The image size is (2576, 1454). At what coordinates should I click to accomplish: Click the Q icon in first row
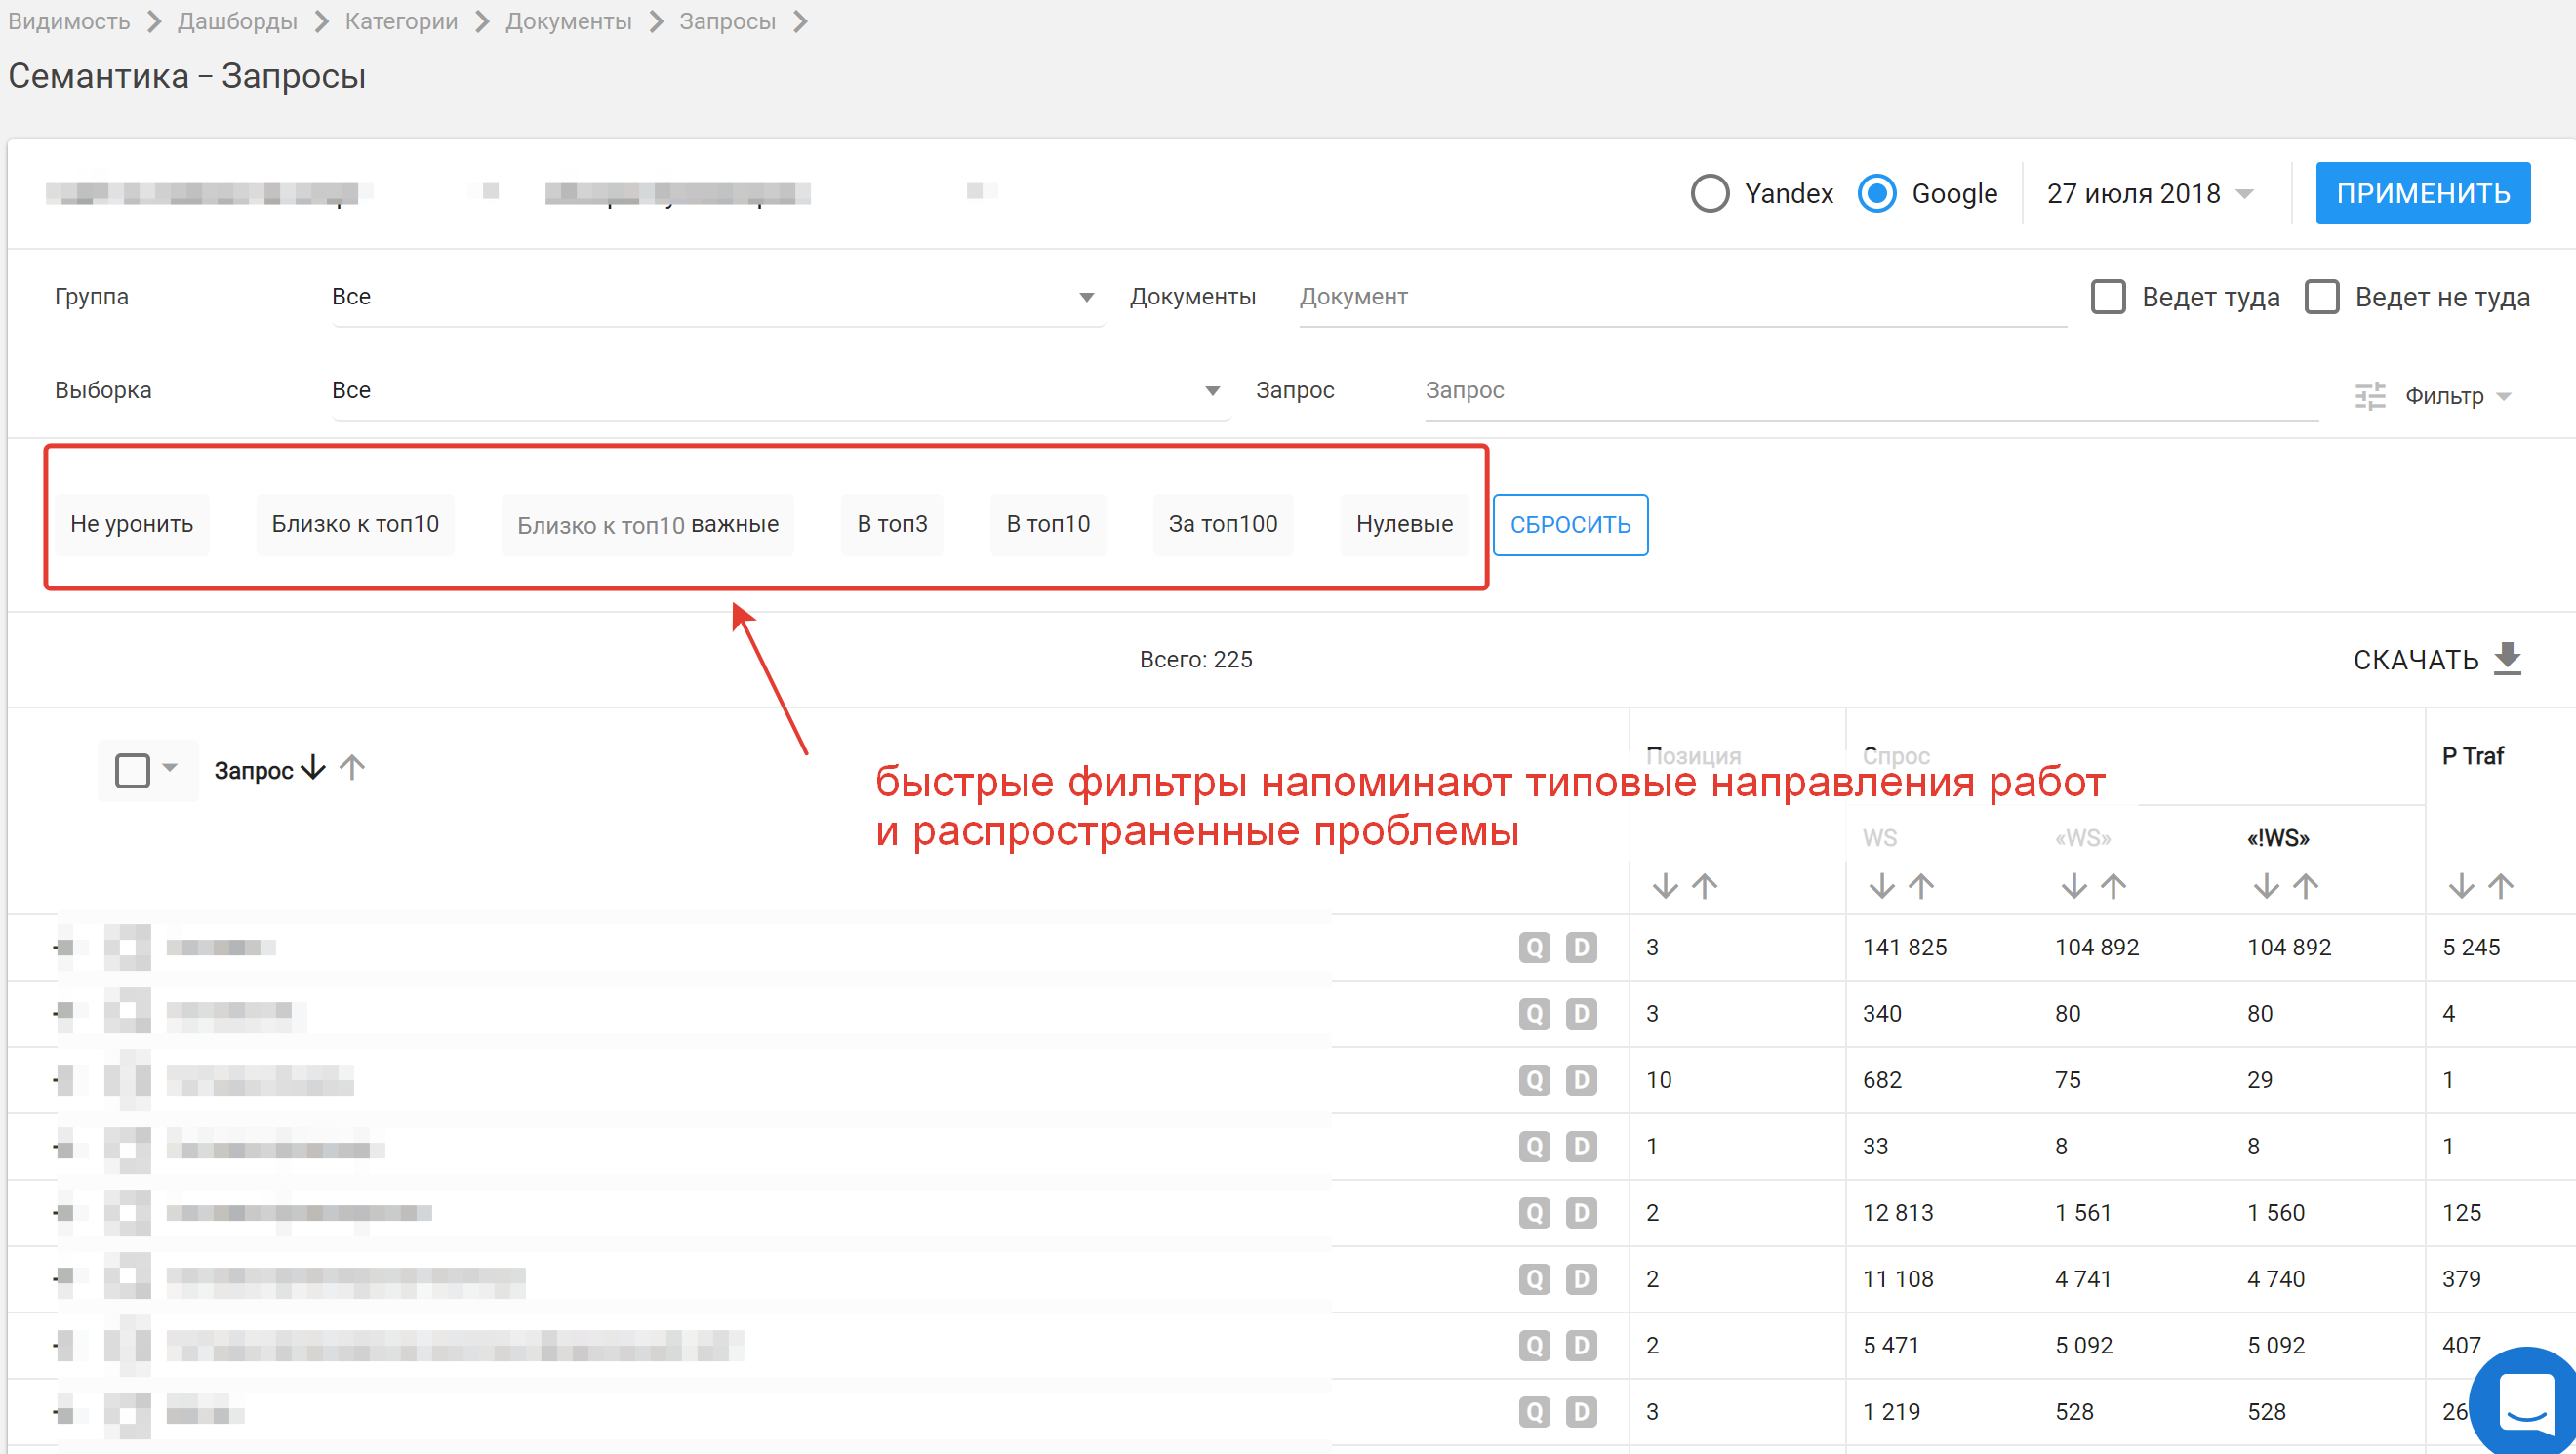tap(1533, 947)
